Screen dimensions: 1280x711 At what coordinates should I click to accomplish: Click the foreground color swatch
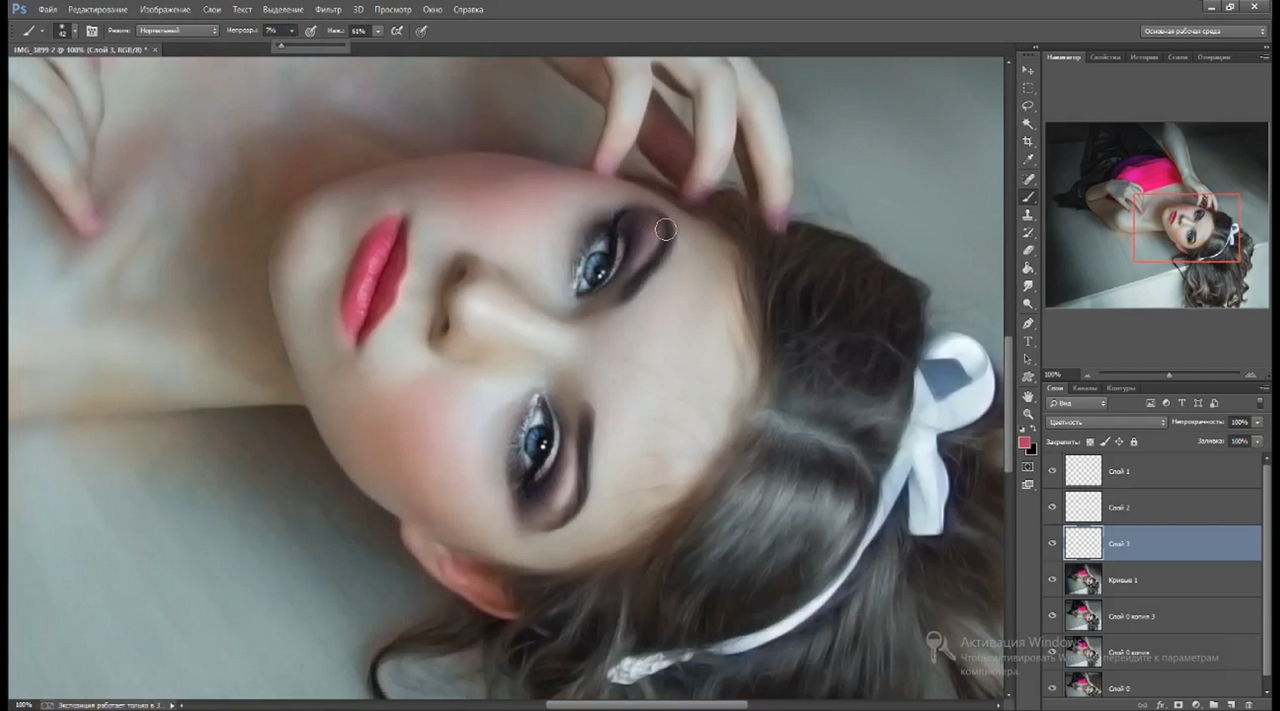[1024, 442]
